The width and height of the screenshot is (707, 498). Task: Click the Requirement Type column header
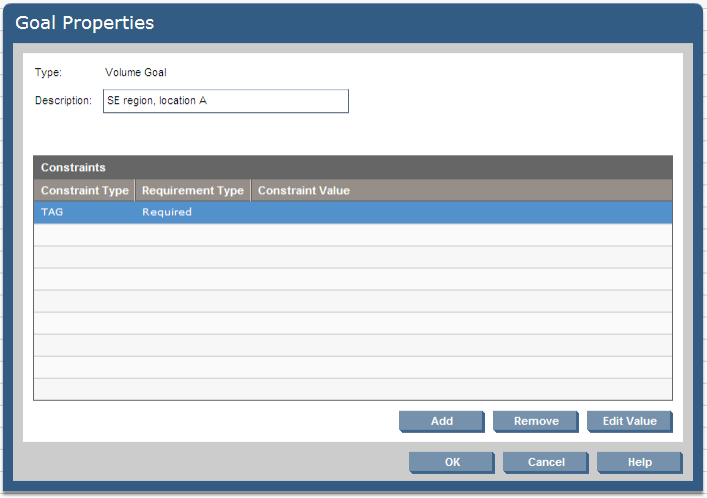[193, 190]
